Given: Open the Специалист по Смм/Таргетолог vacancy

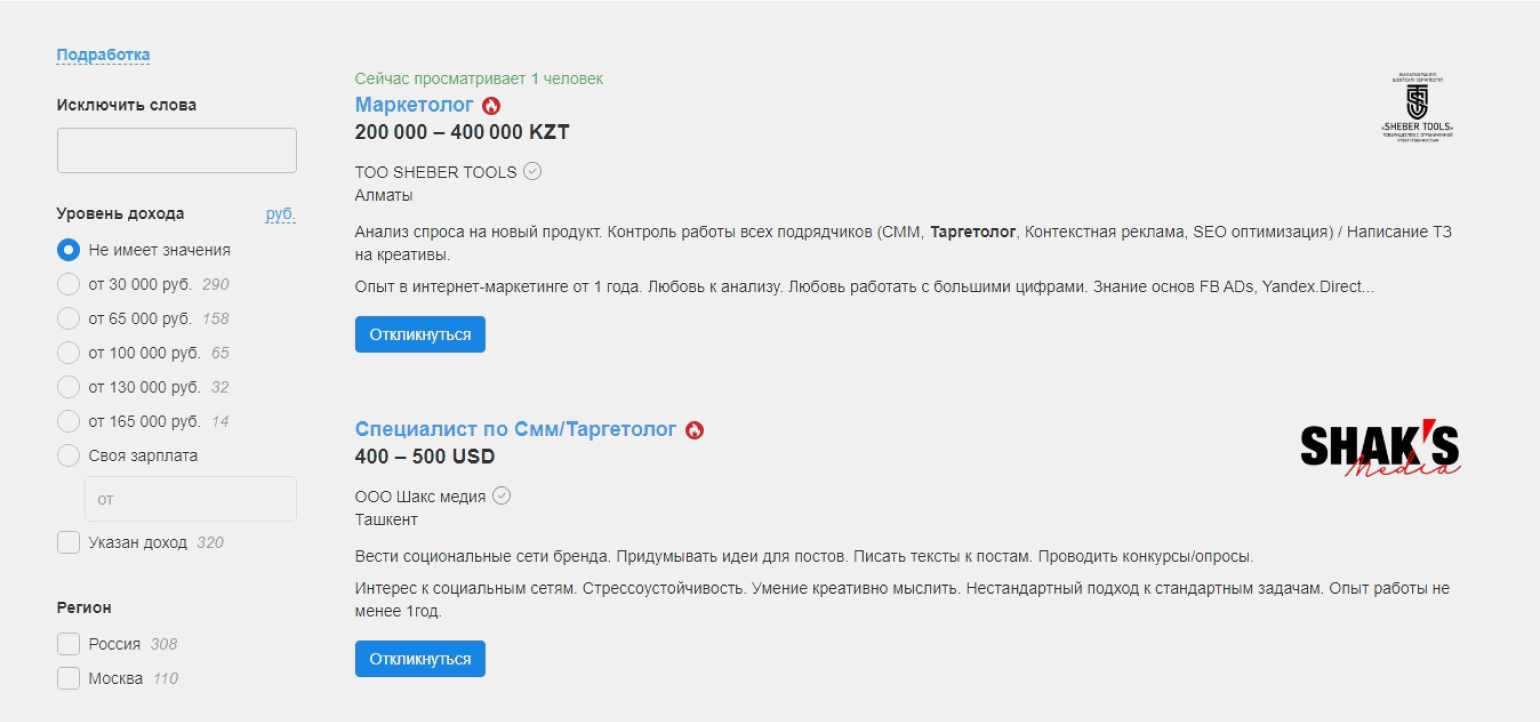Looking at the screenshot, I should click(516, 429).
